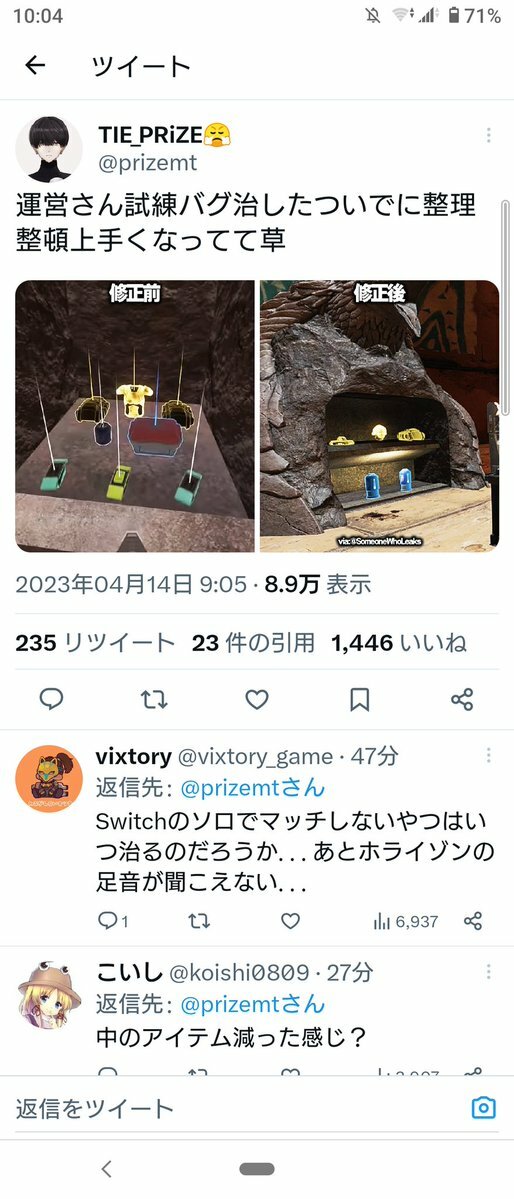Open TIE_PRiZE profile picture
Screen dimensions: 514x1199
pos(49,149)
